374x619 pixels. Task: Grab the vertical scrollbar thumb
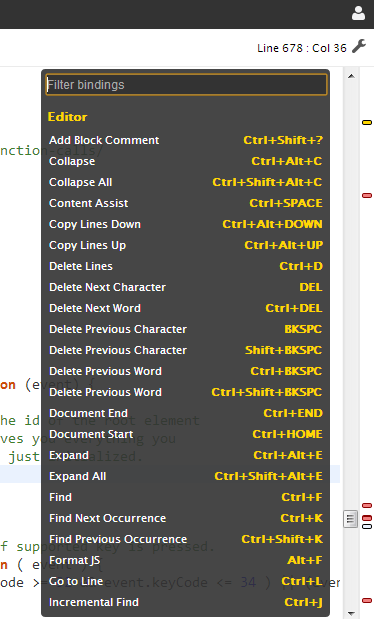coord(351,519)
